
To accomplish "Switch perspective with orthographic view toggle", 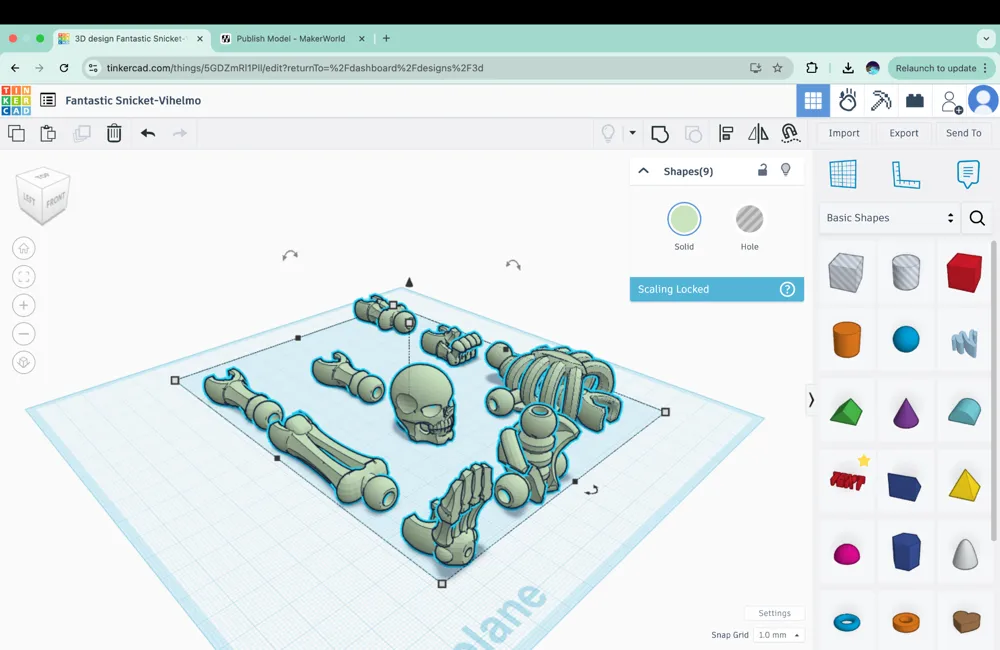I will tap(24, 362).
